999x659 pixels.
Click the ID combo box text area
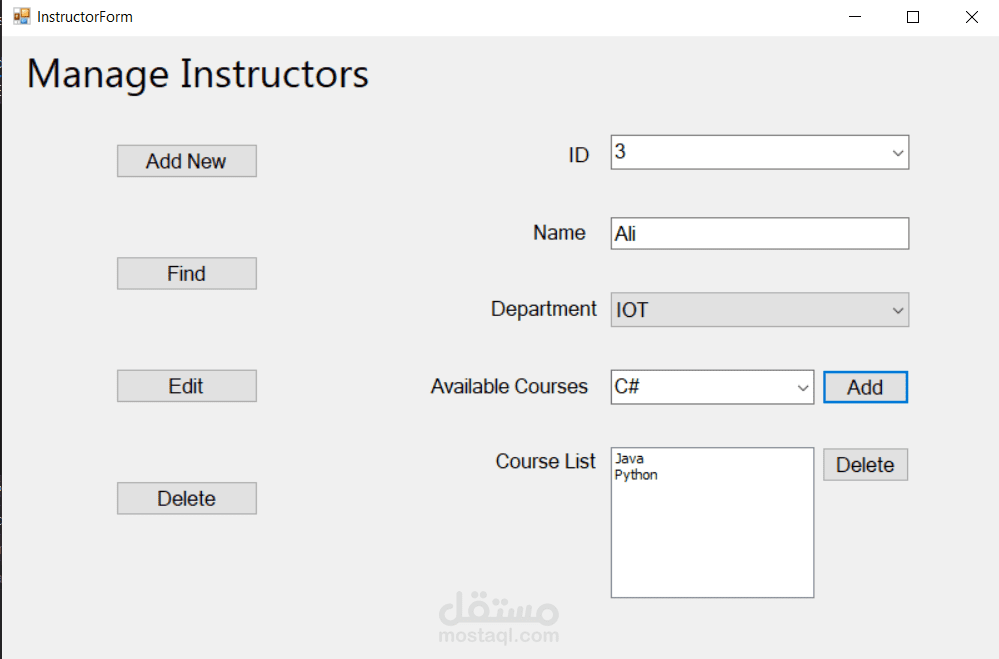coord(745,153)
